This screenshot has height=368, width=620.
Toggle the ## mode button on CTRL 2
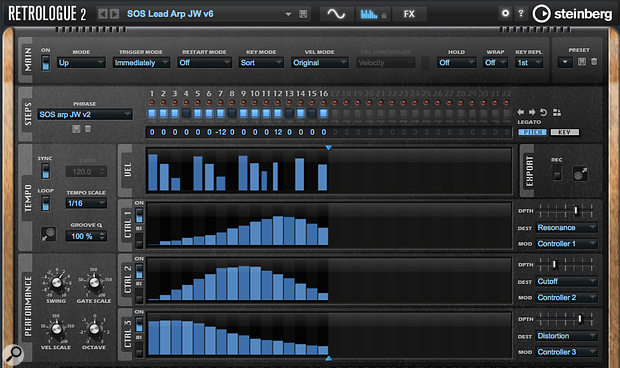(139, 295)
